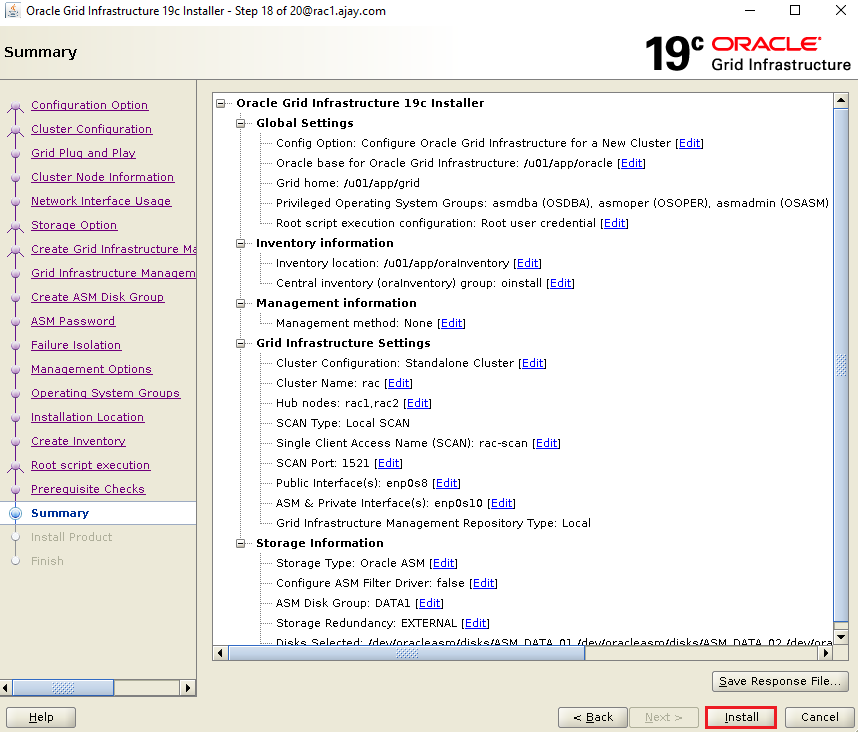The height and width of the screenshot is (732, 858).
Task: Collapse the Grid Infrastructure Settings section
Action: 240,344
